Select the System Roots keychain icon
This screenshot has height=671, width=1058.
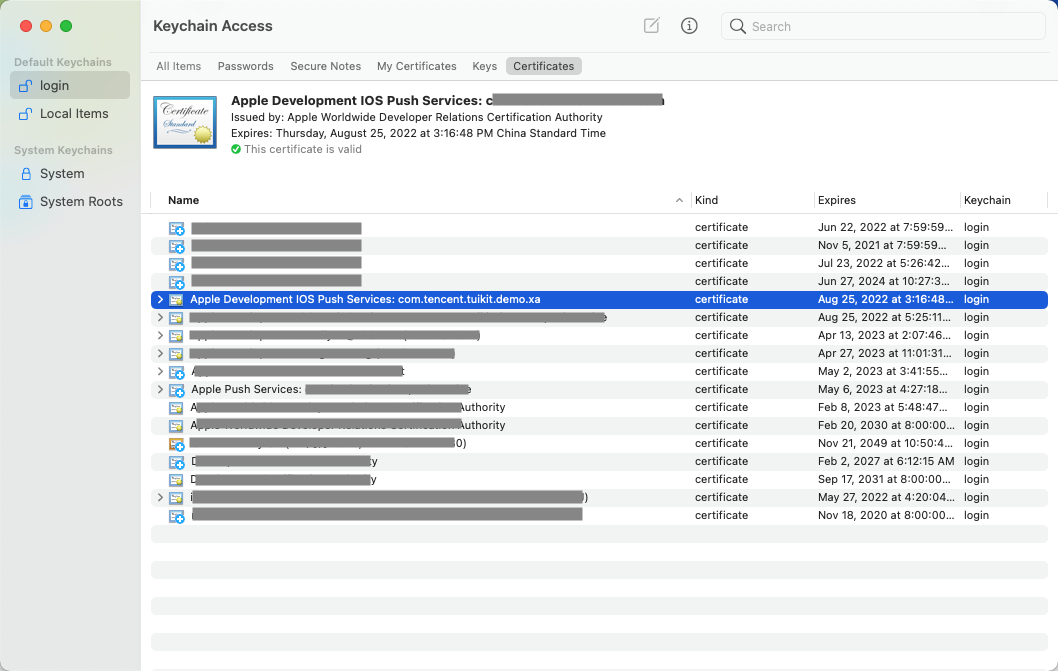(26, 202)
